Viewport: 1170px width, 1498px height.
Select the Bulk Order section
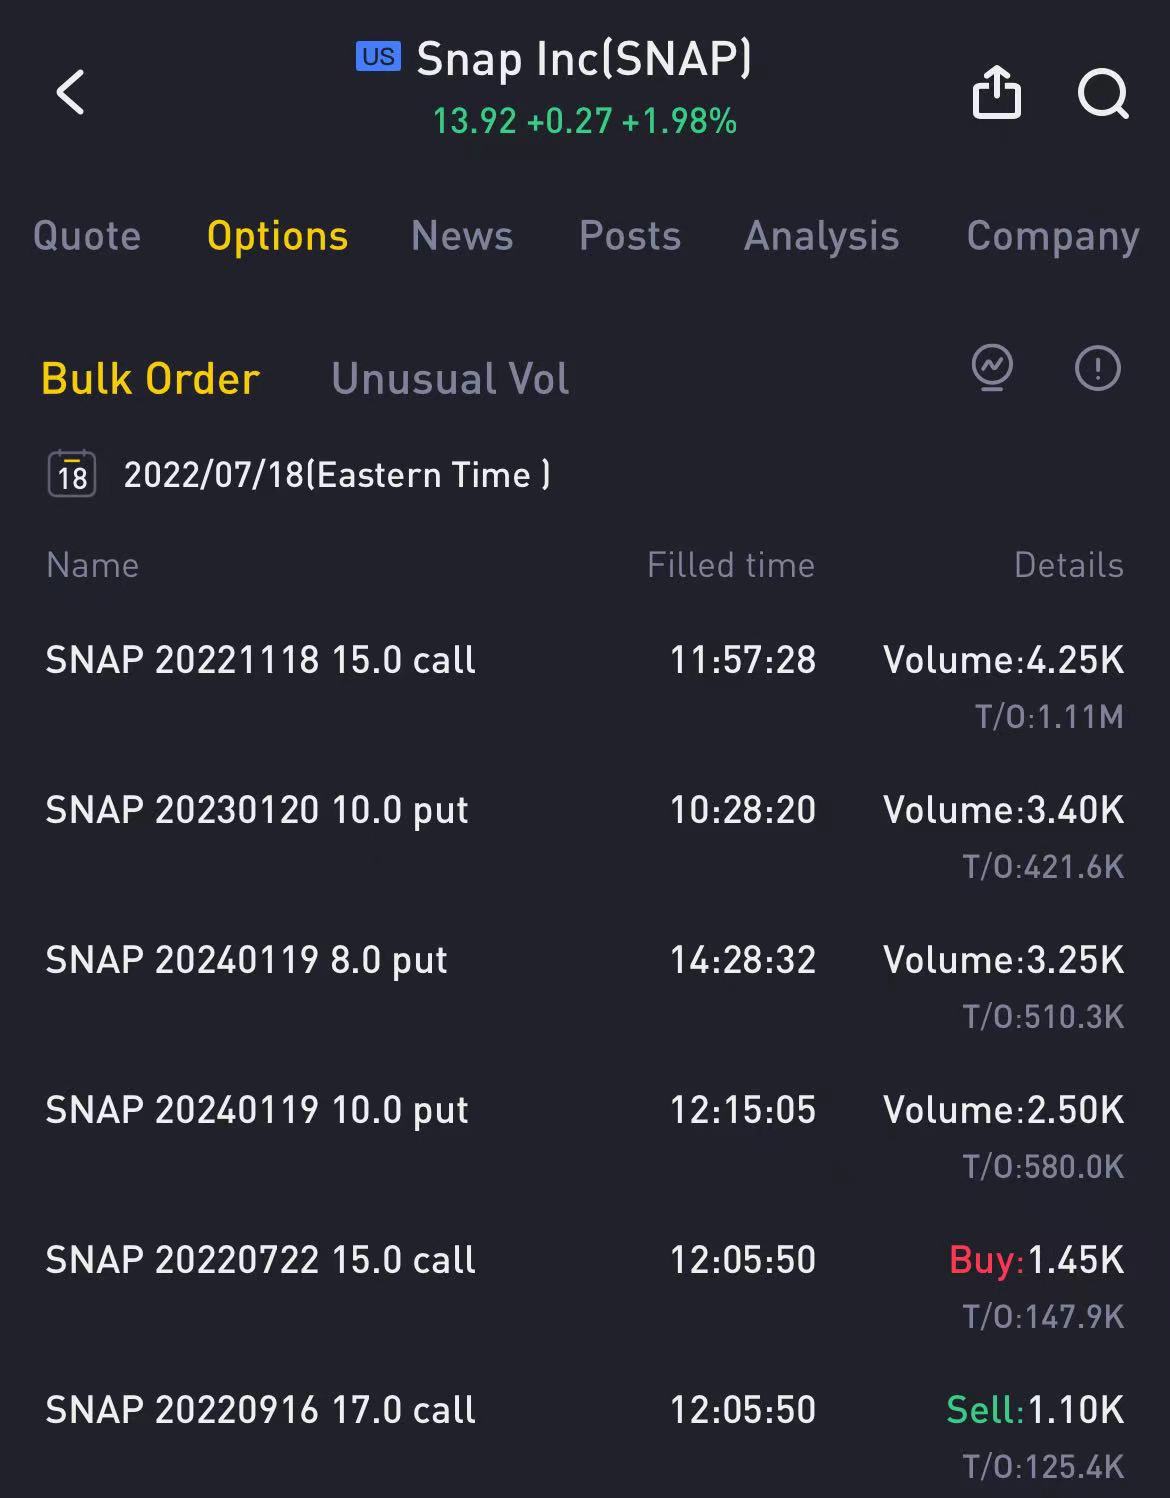pos(151,379)
